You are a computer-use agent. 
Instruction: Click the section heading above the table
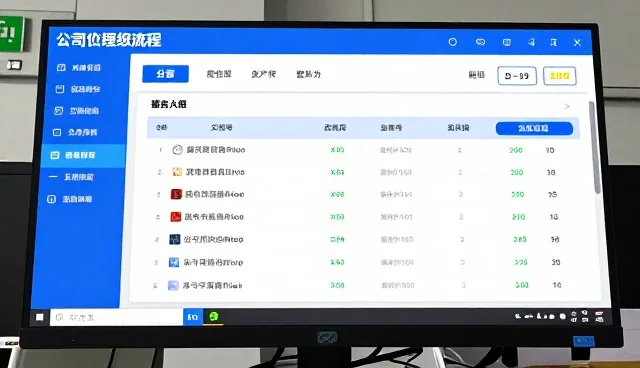pyautogui.click(x=169, y=104)
